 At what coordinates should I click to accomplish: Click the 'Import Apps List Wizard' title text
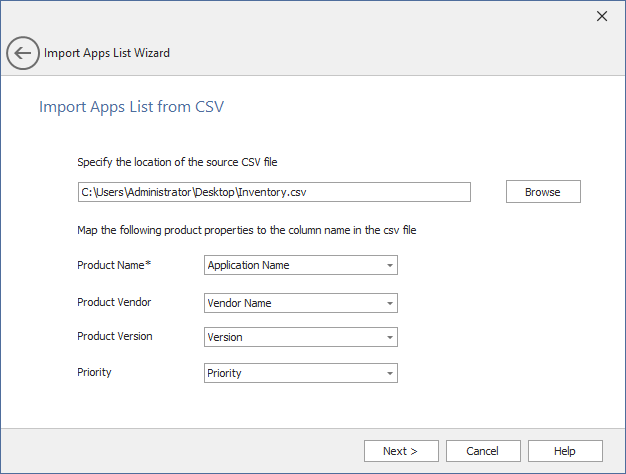click(107, 53)
